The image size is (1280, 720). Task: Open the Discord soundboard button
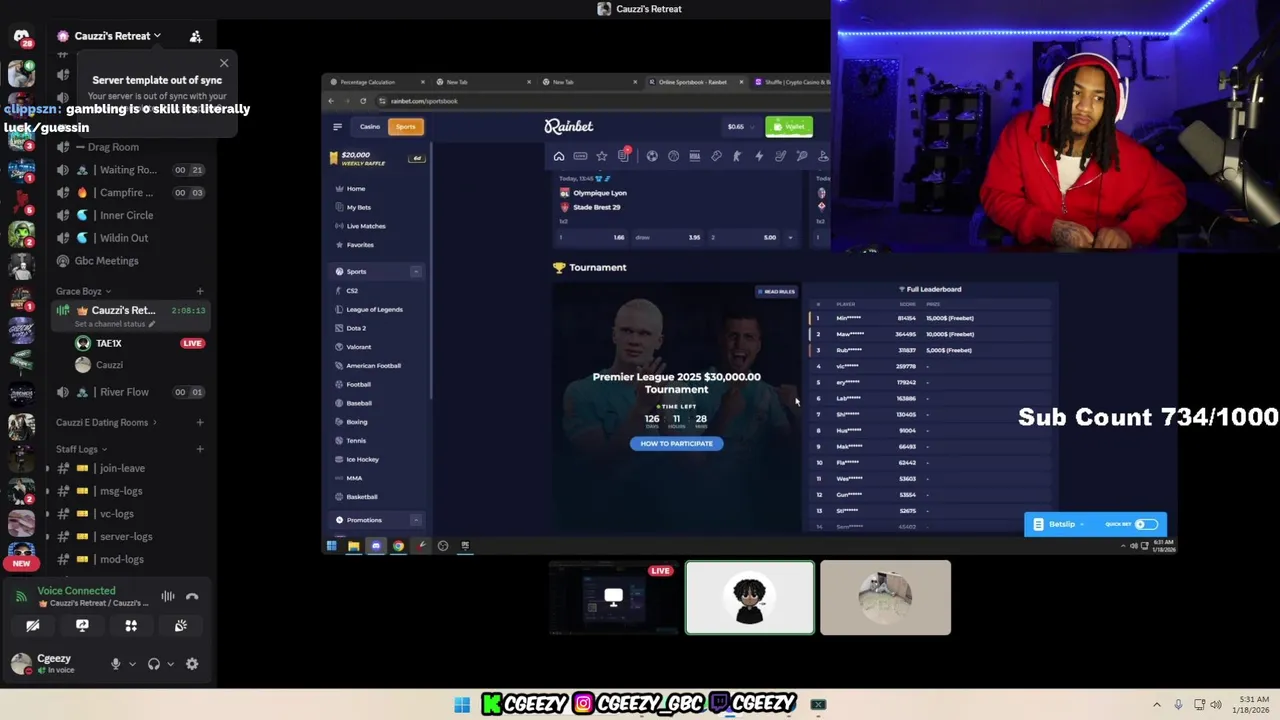tap(180, 626)
